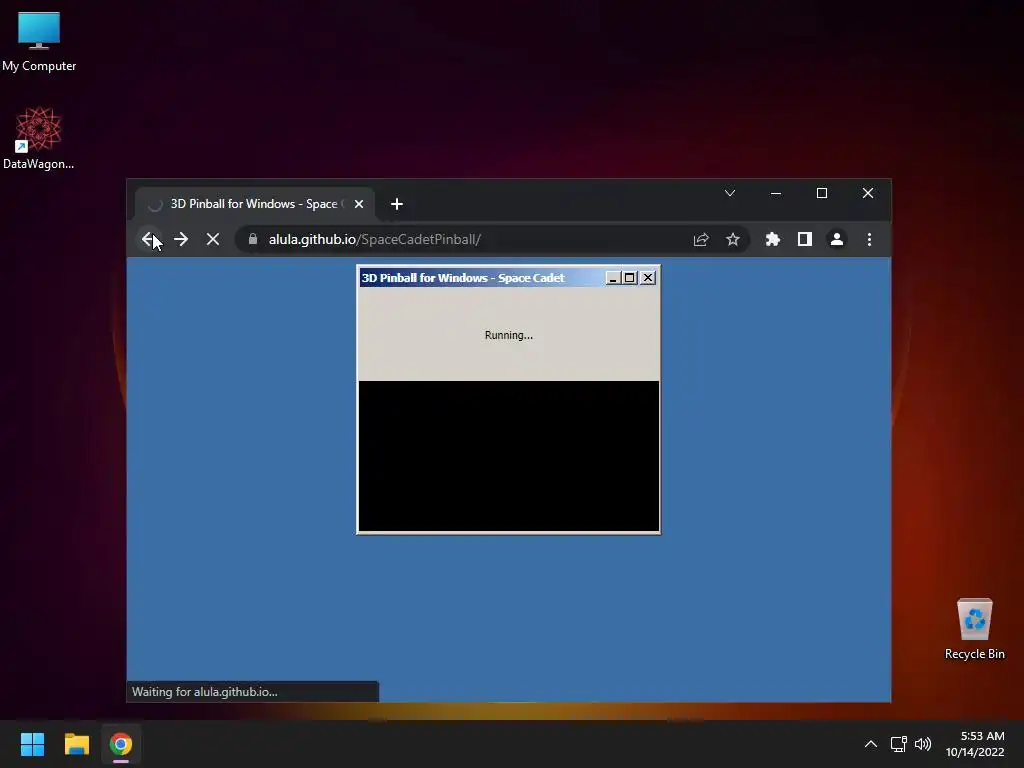Open the clock showing 5:53 AM
Viewport: 1024px width, 768px height.
[975, 744]
